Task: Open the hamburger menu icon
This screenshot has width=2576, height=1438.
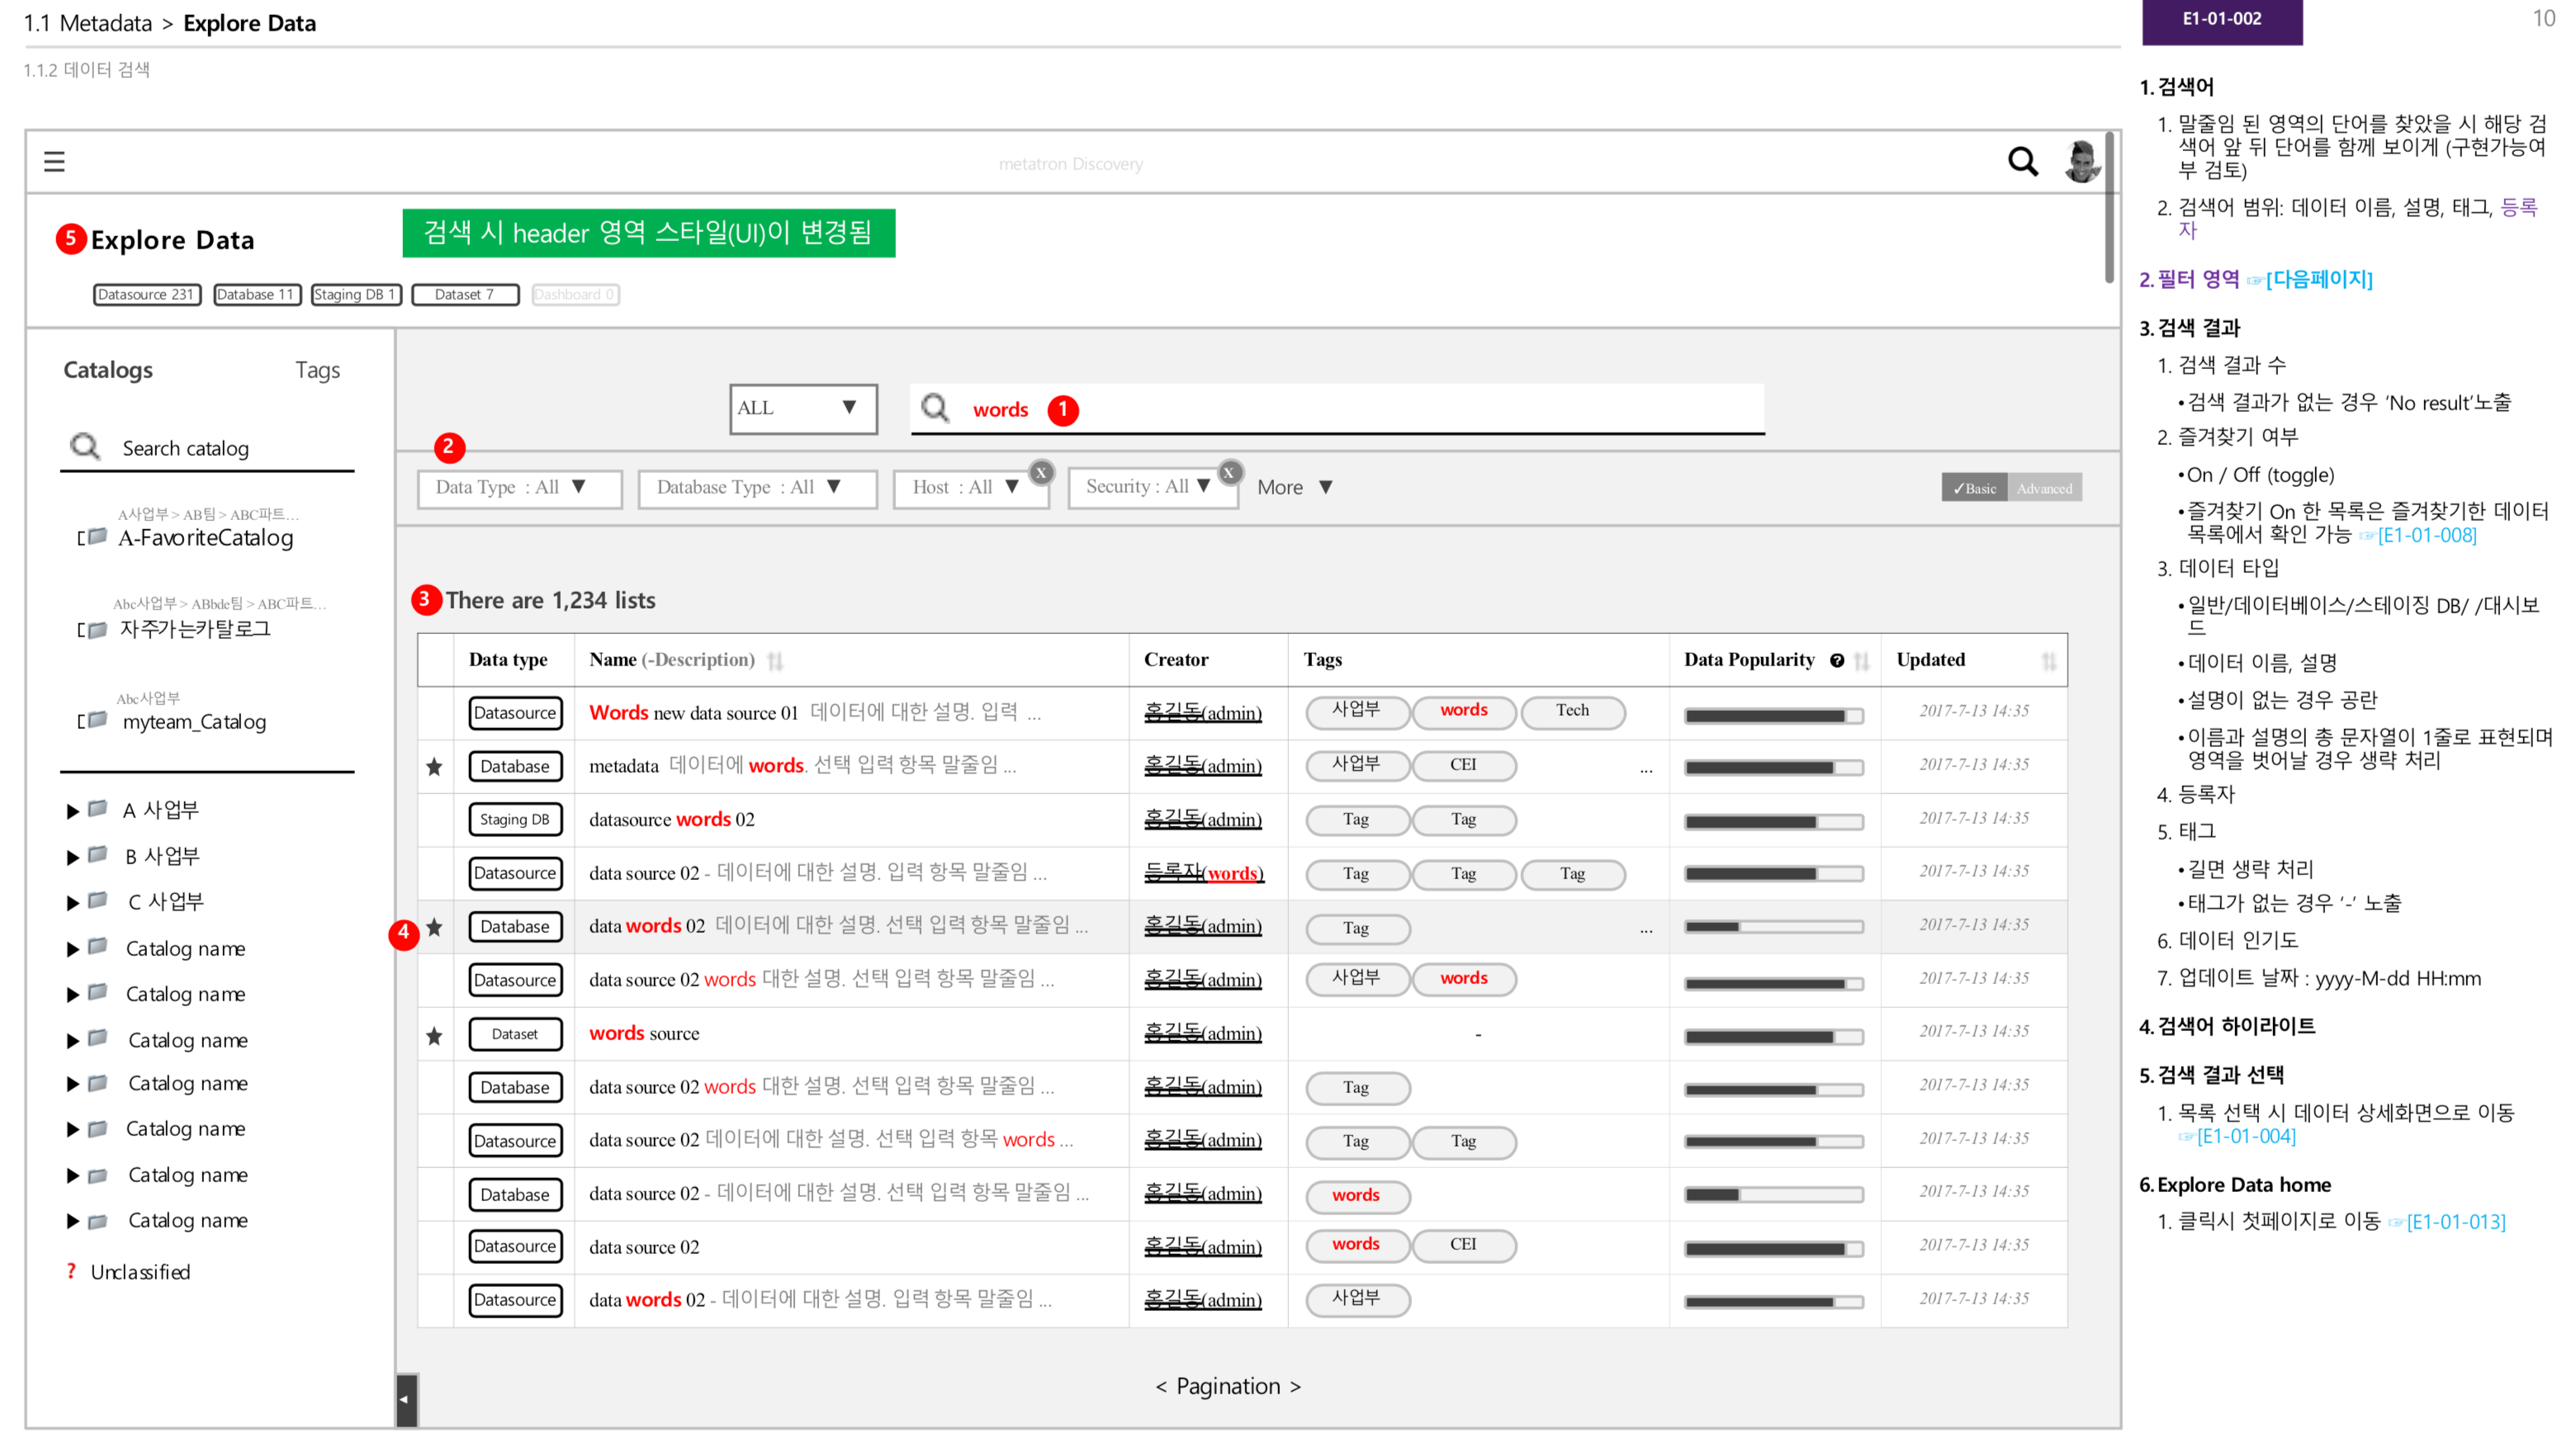Action: point(54,161)
